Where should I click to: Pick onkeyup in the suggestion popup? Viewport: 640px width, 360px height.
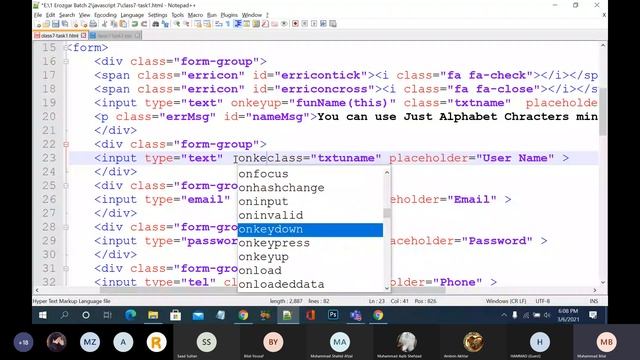point(310,257)
